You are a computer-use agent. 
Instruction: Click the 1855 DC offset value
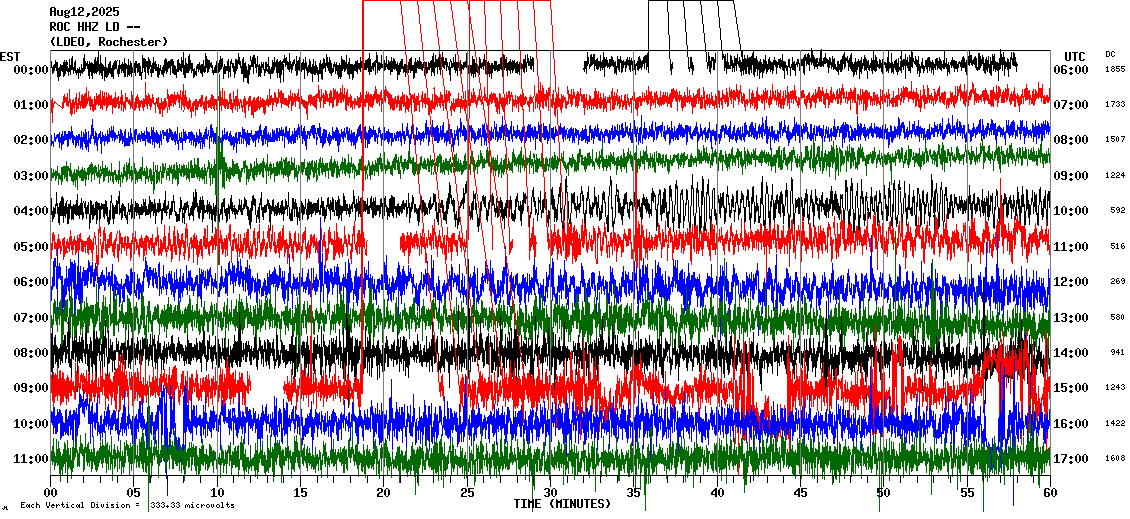point(1114,69)
